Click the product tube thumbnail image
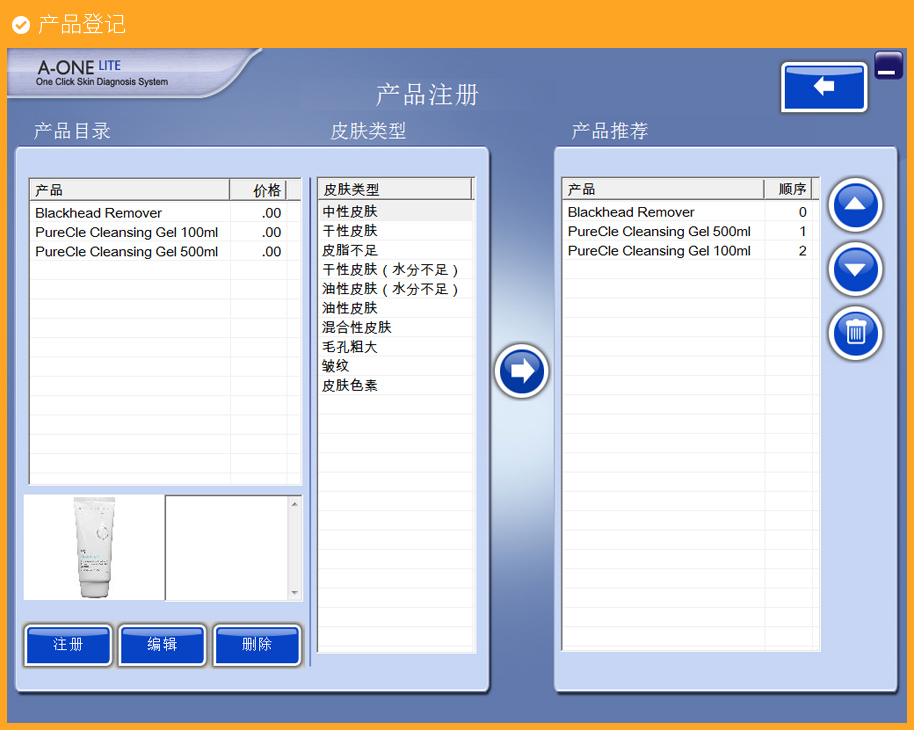The width and height of the screenshot is (914, 730). tap(94, 547)
